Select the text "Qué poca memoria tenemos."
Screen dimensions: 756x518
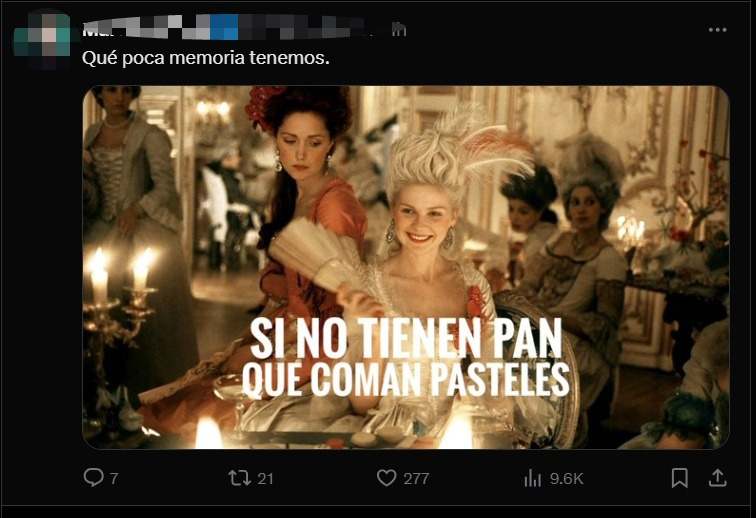(206, 58)
